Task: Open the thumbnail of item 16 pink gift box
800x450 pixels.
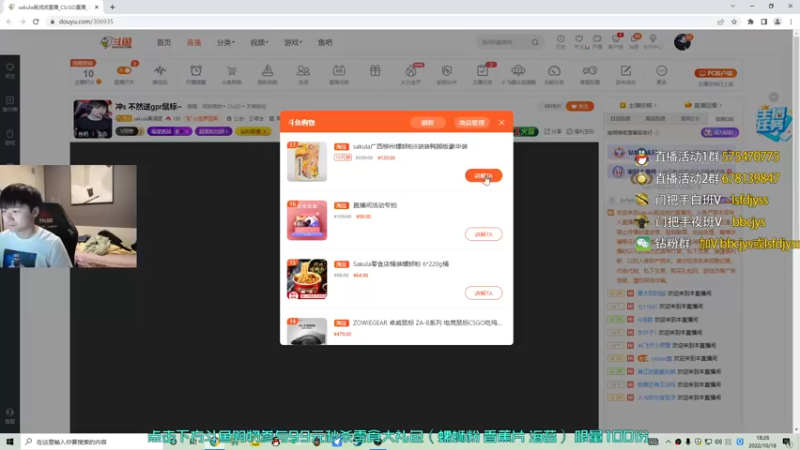Action: [307, 220]
